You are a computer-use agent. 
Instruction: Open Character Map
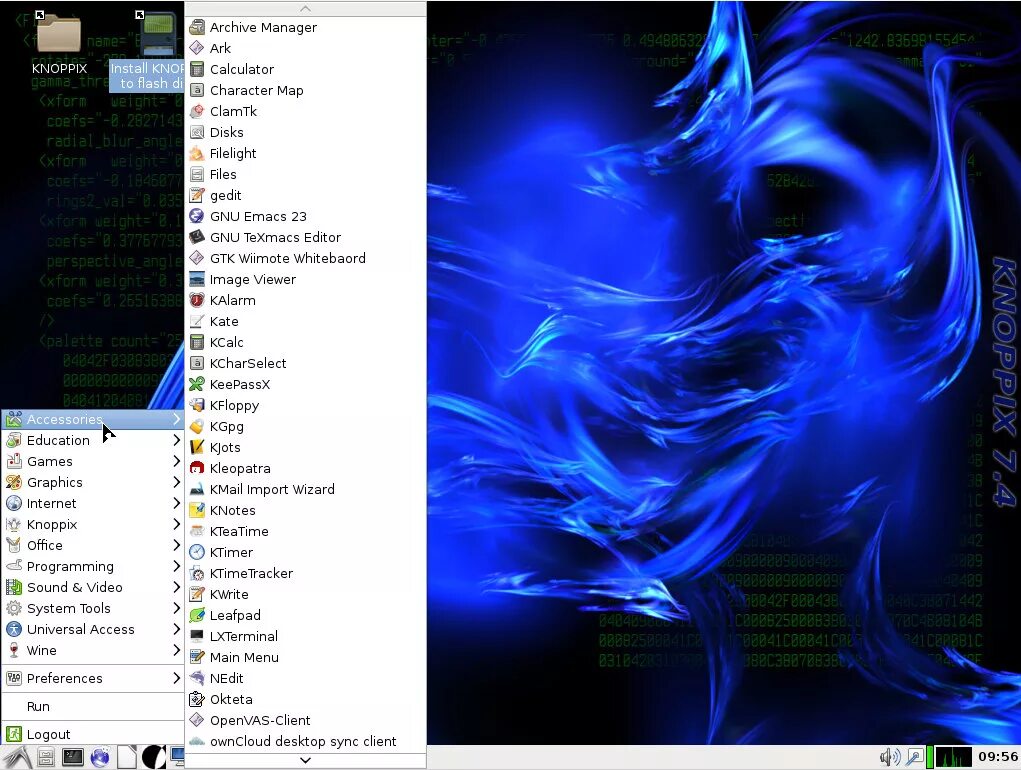tap(305, 90)
